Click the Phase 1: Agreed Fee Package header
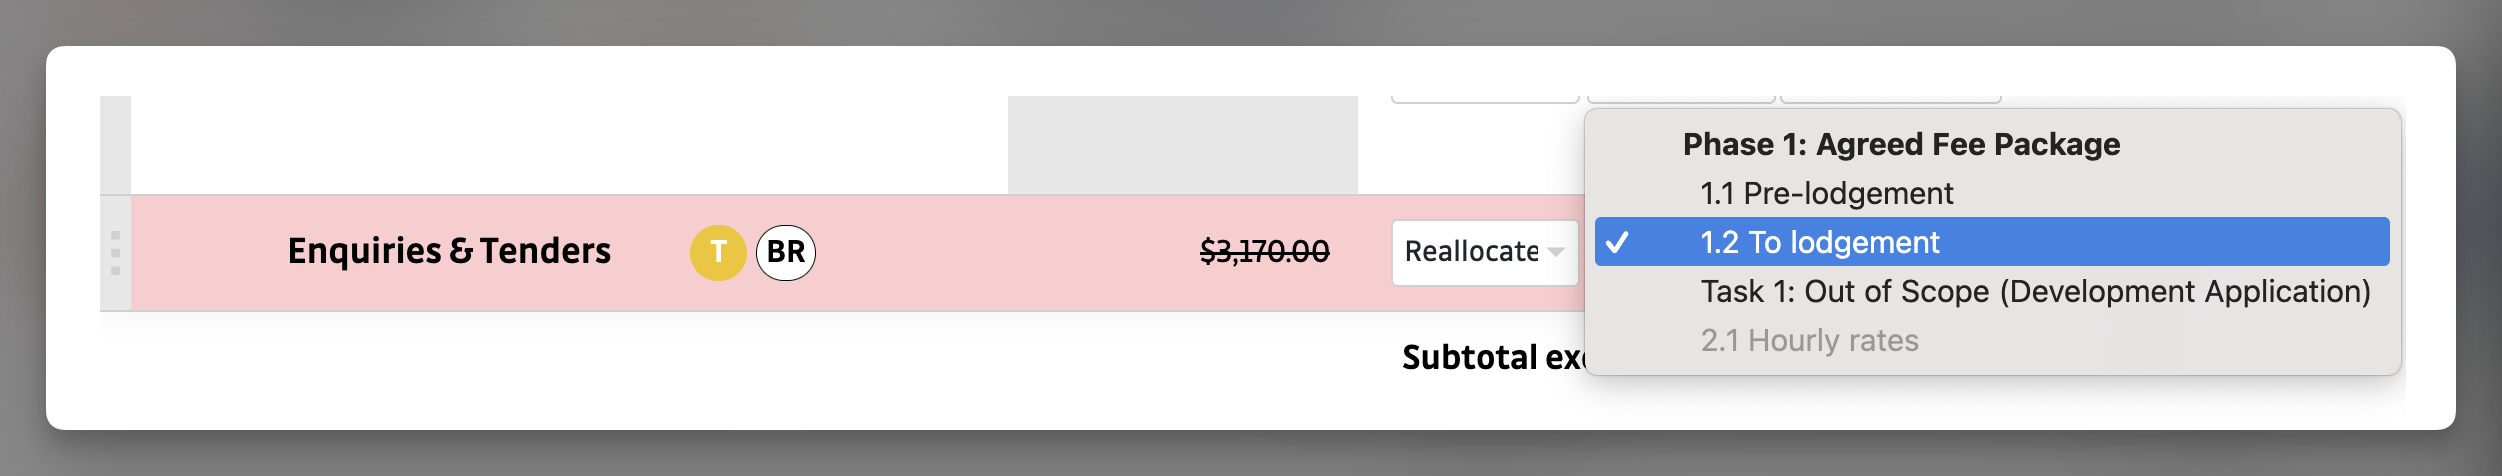The height and width of the screenshot is (476, 2502). 1901,144
